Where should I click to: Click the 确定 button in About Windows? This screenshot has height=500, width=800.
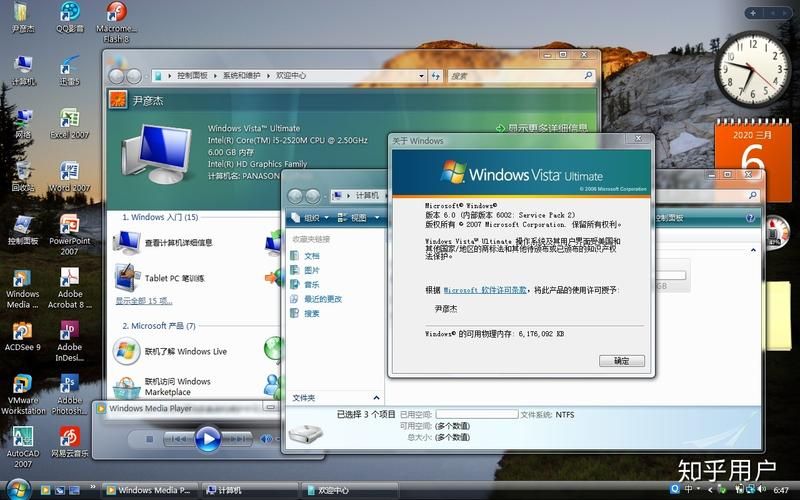point(621,361)
